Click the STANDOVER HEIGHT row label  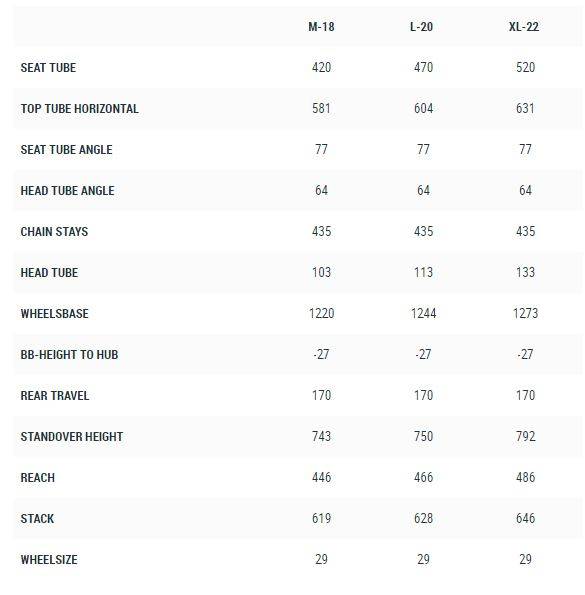coord(72,436)
